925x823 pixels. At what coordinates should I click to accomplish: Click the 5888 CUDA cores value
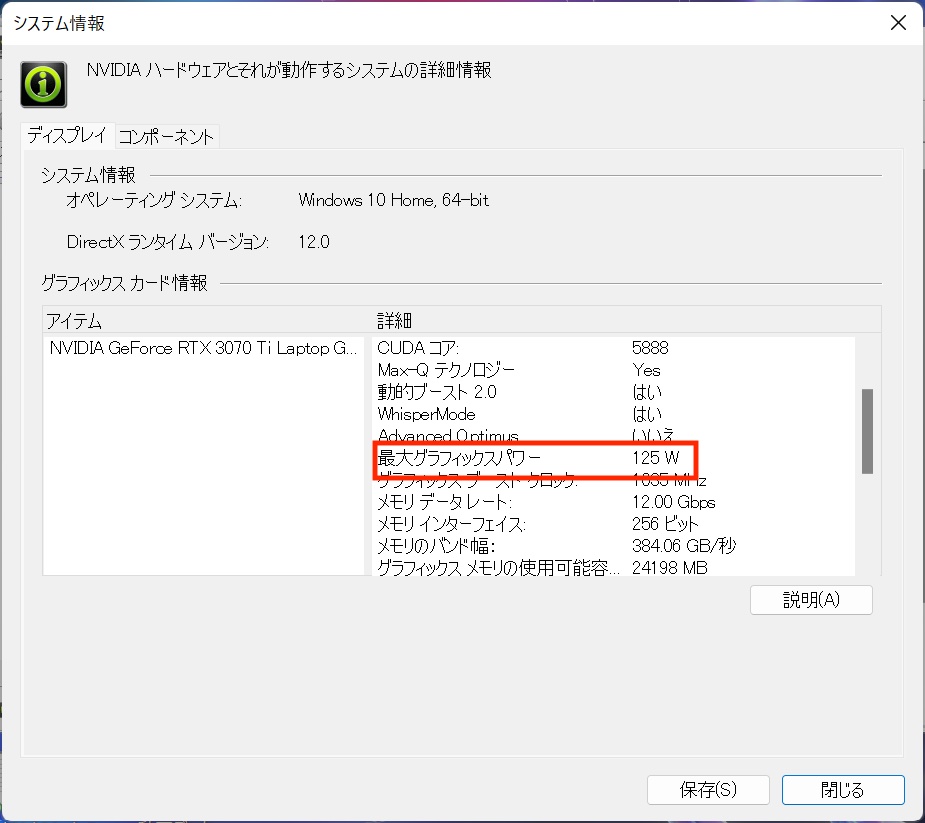click(x=650, y=348)
